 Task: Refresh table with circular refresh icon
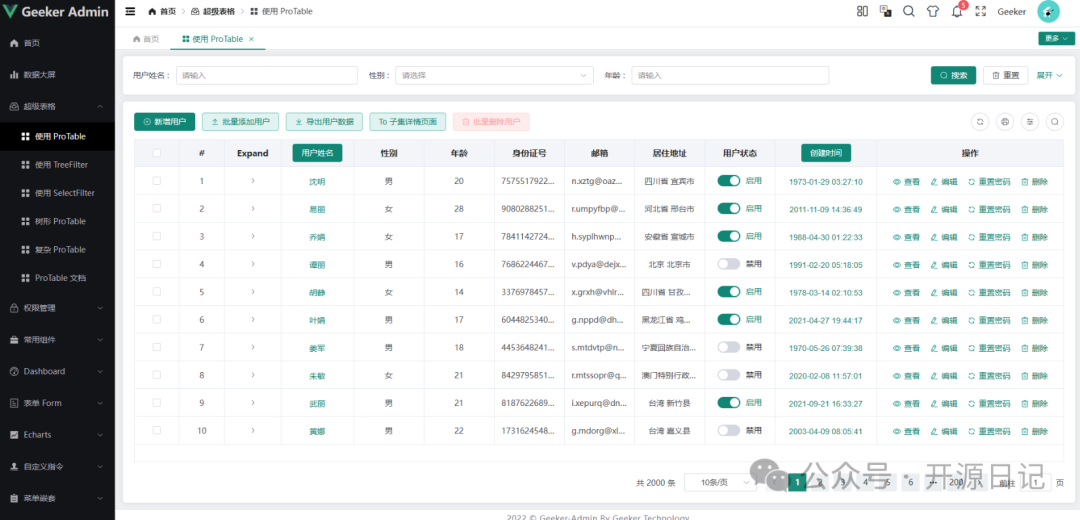[x=980, y=122]
